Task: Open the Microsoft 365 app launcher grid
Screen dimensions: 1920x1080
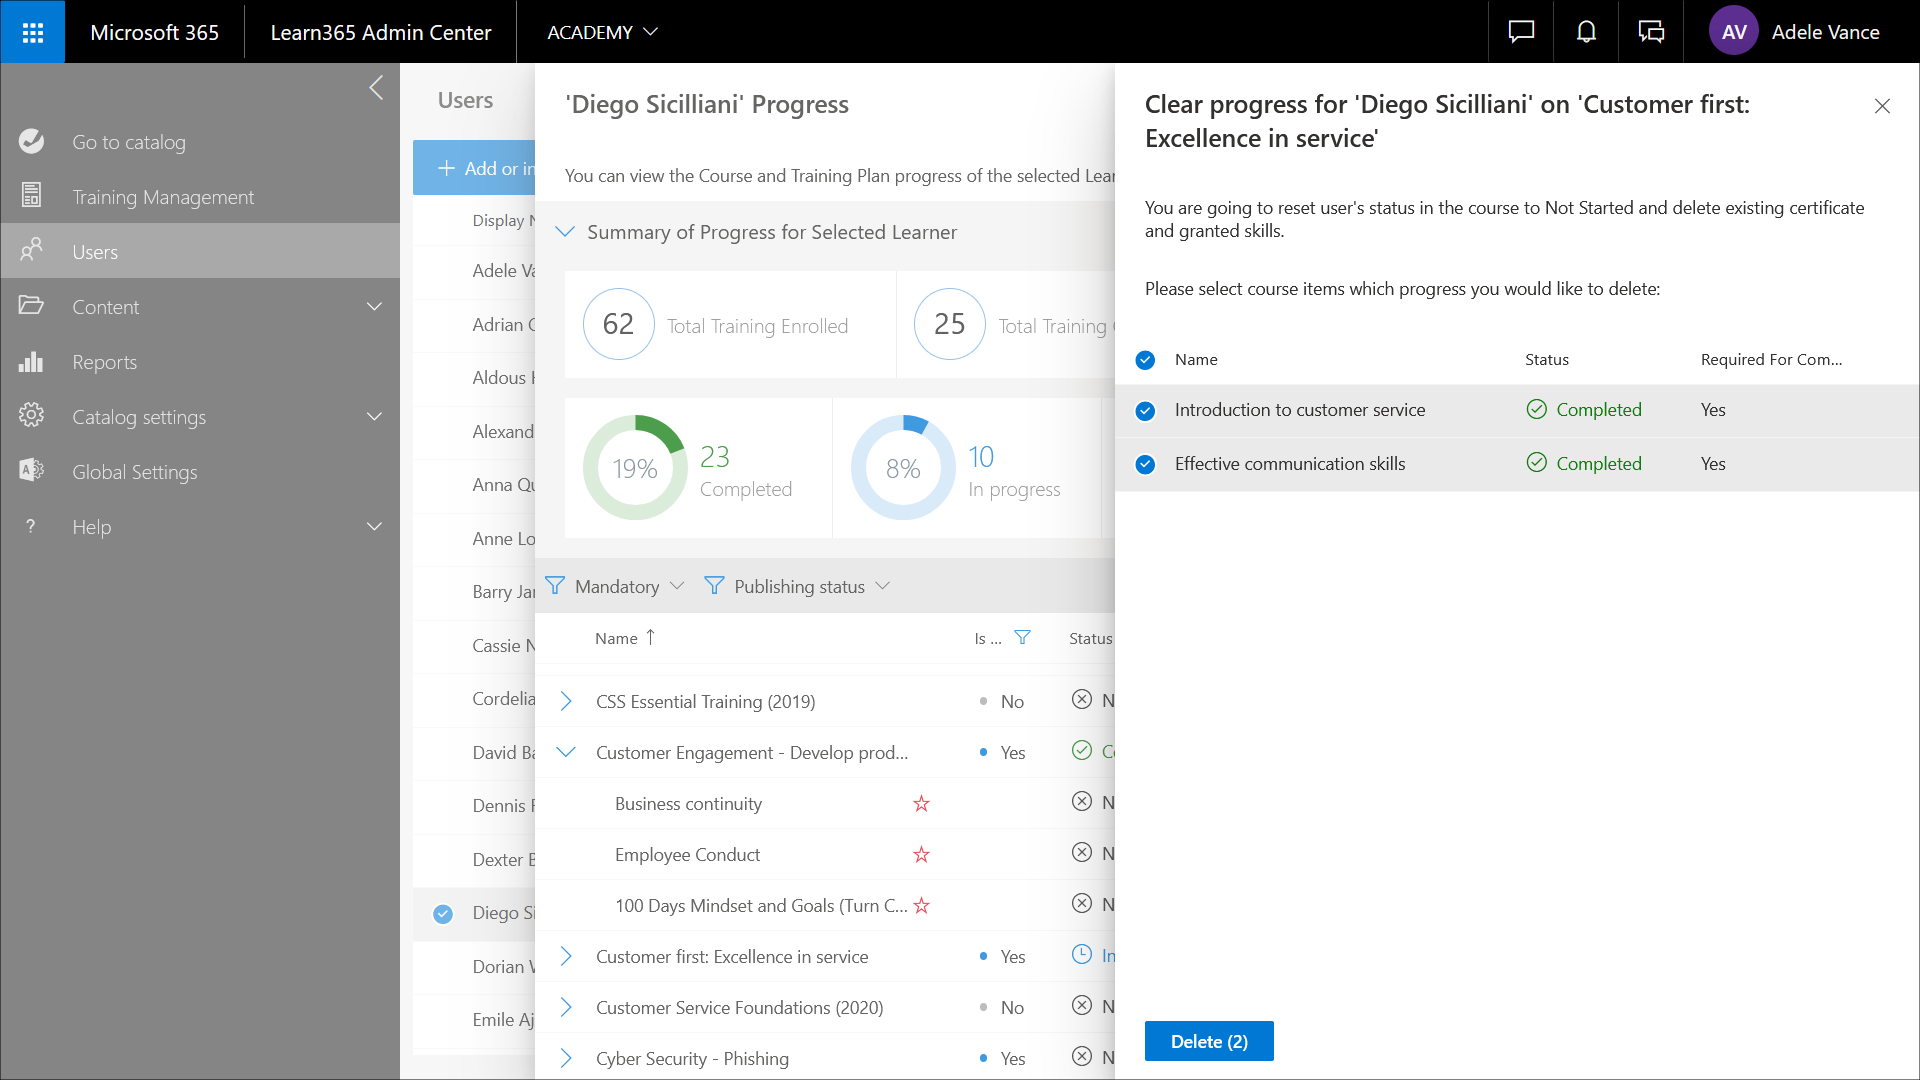Action: pyautogui.click(x=32, y=32)
